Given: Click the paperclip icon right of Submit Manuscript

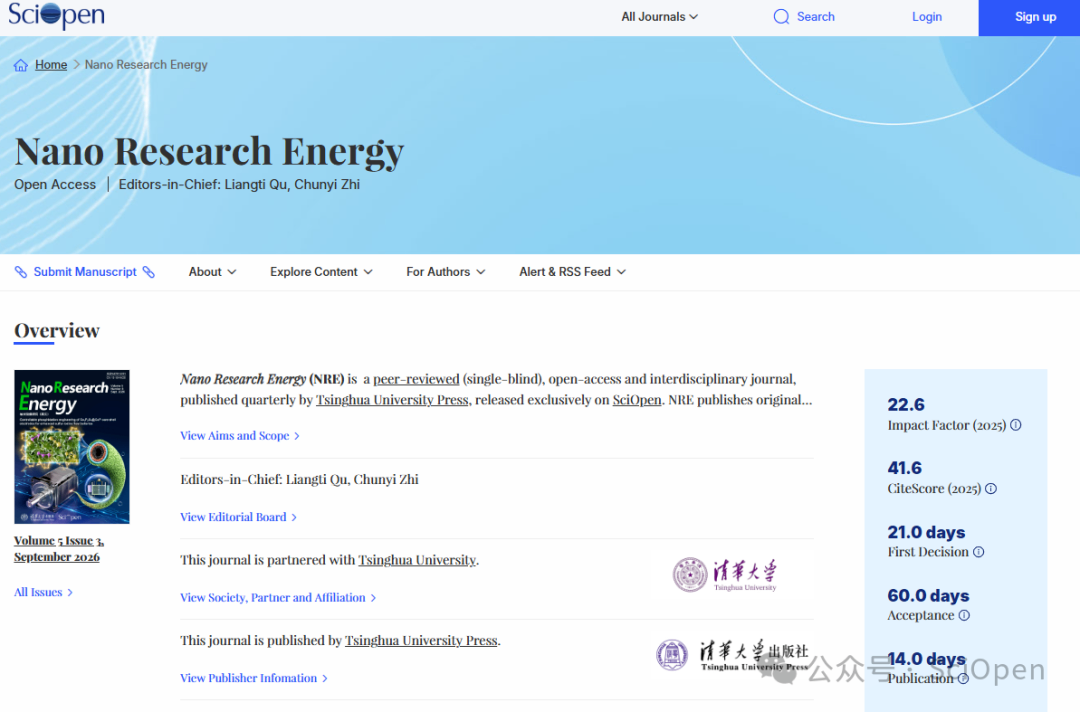Looking at the screenshot, I should (x=149, y=272).
